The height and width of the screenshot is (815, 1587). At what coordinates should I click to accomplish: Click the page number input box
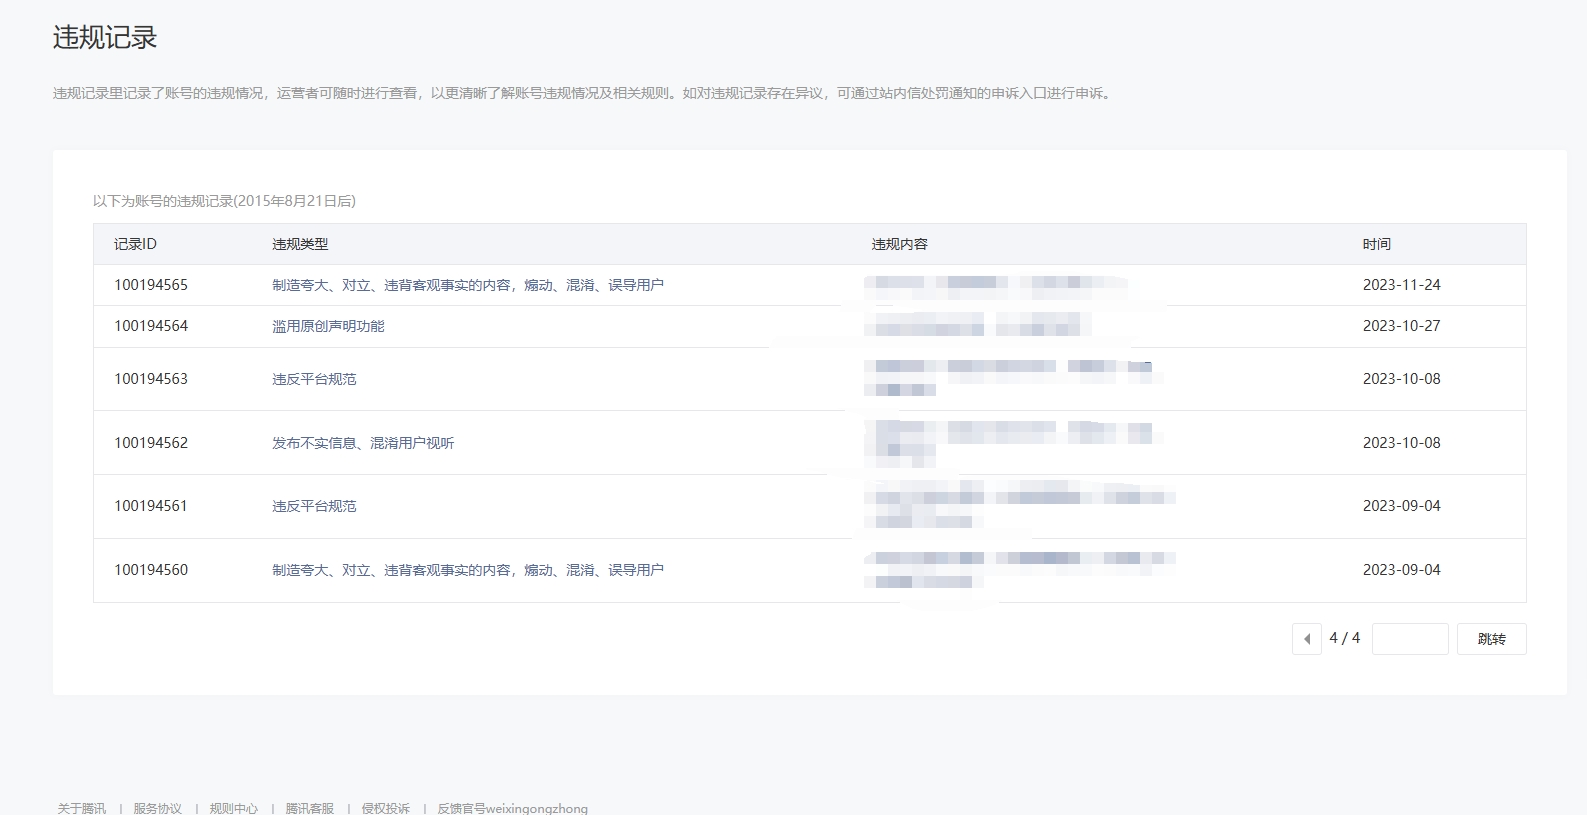point(1409,639)
